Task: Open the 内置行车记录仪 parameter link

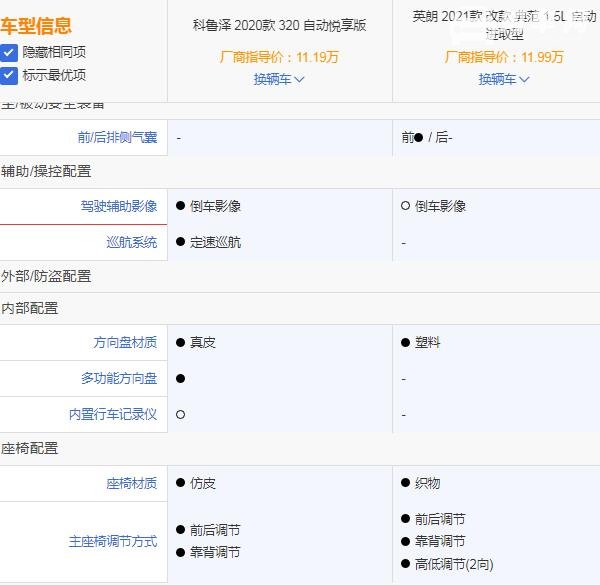Action: click(113, 414)
